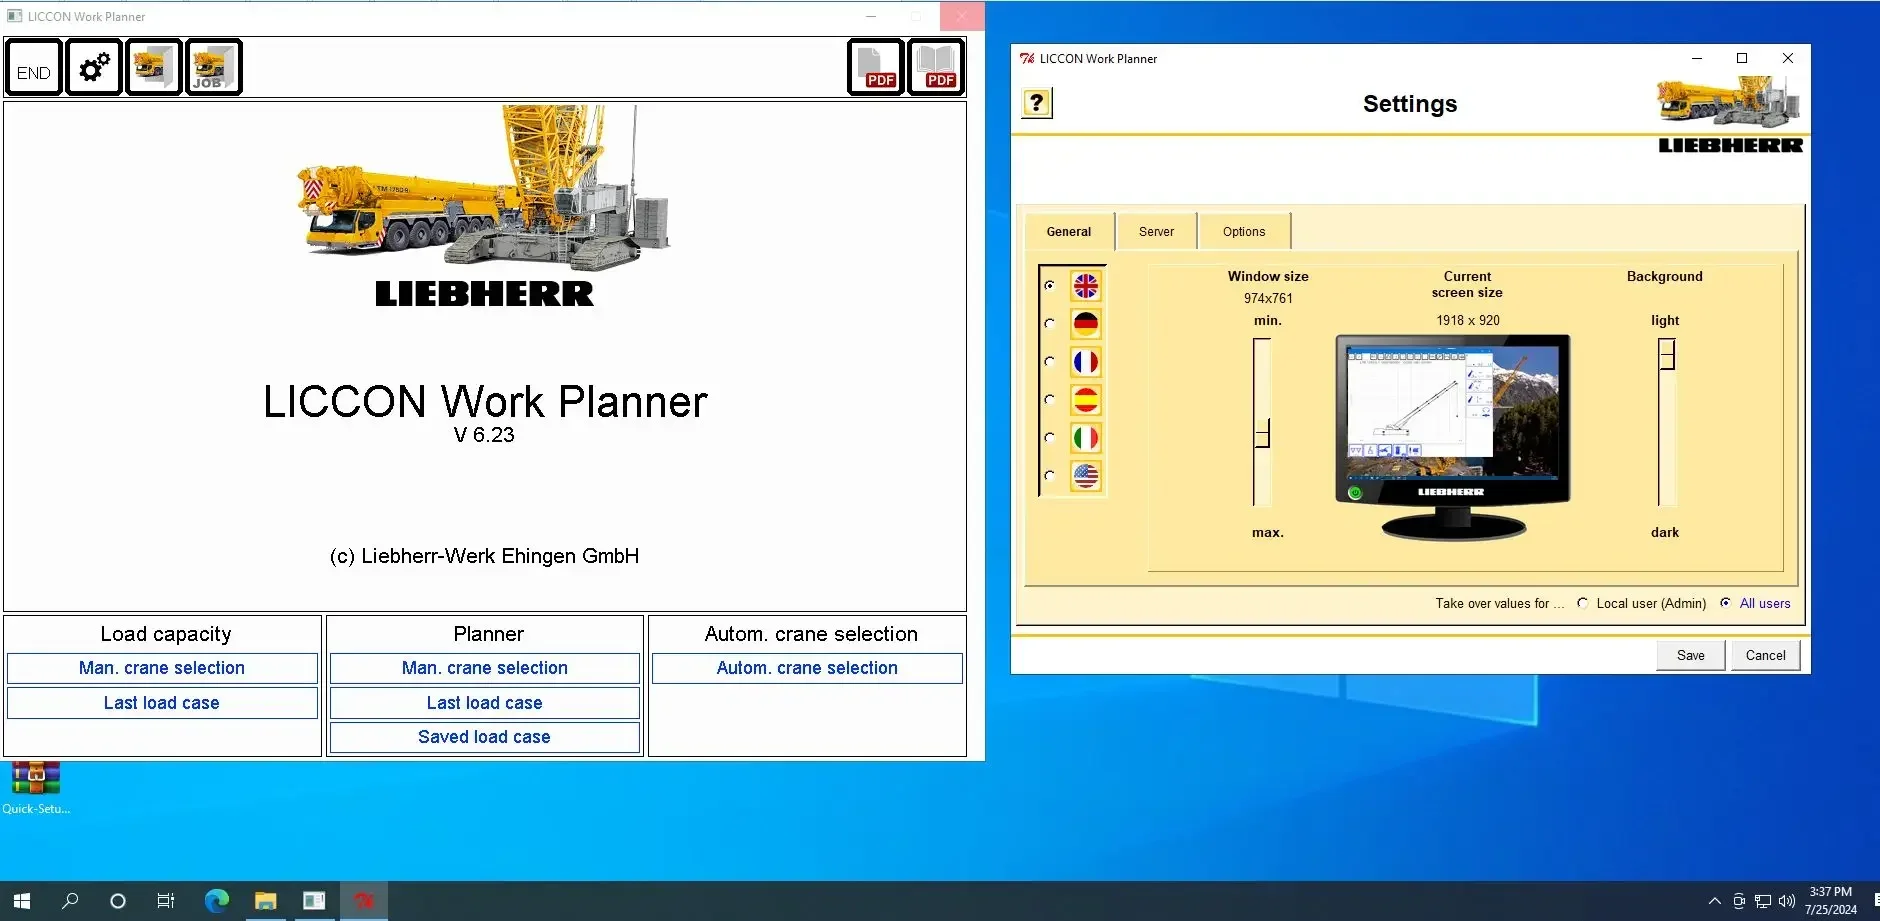Switch to the Server tab in Settings
The image size is (1880, 921).
coord(1156,231)
